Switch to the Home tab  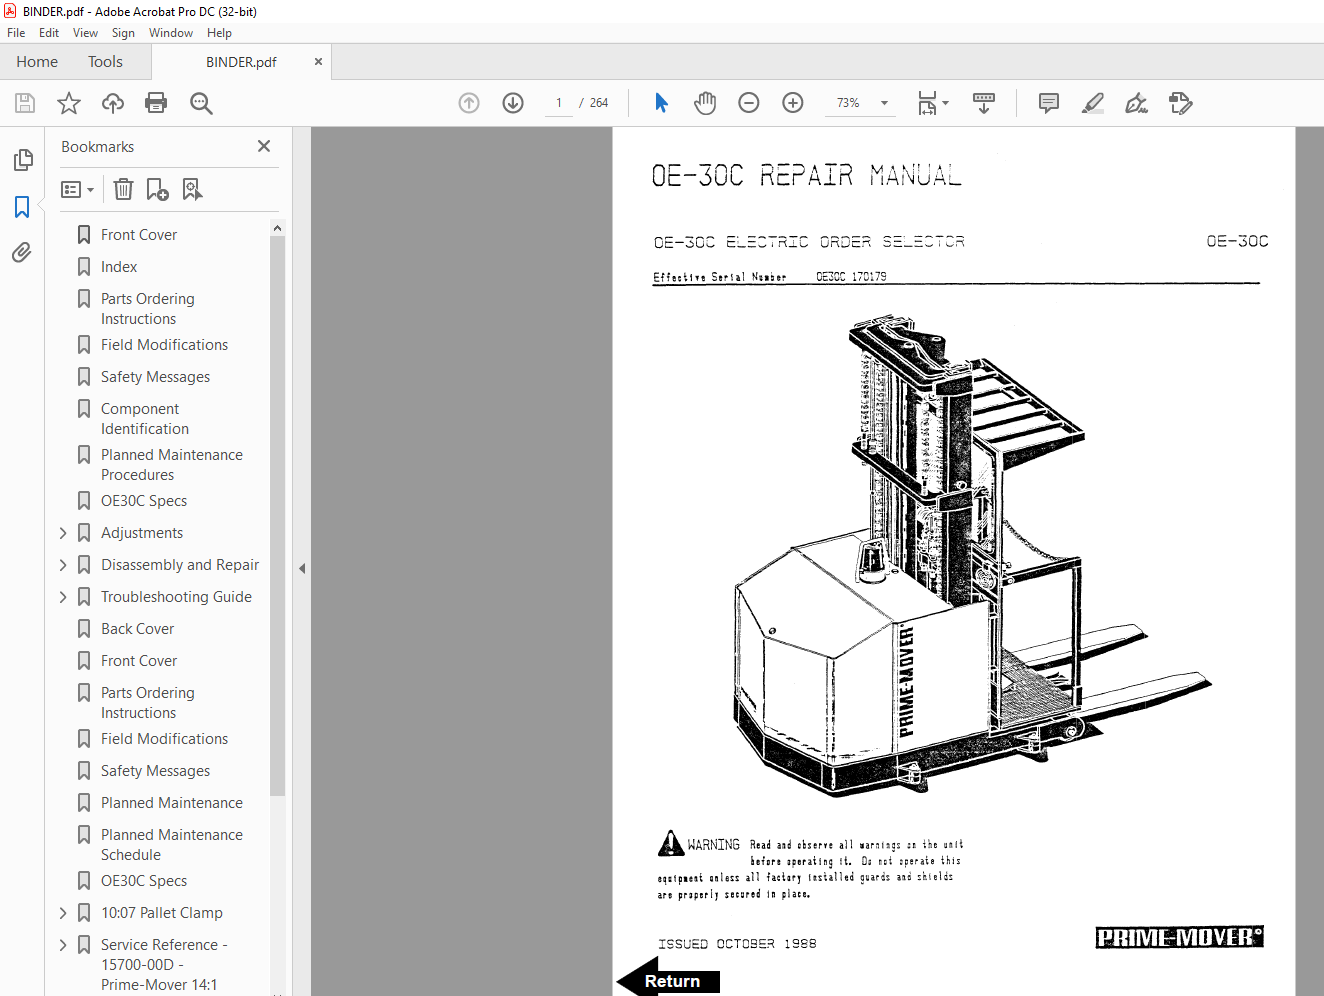37,62
